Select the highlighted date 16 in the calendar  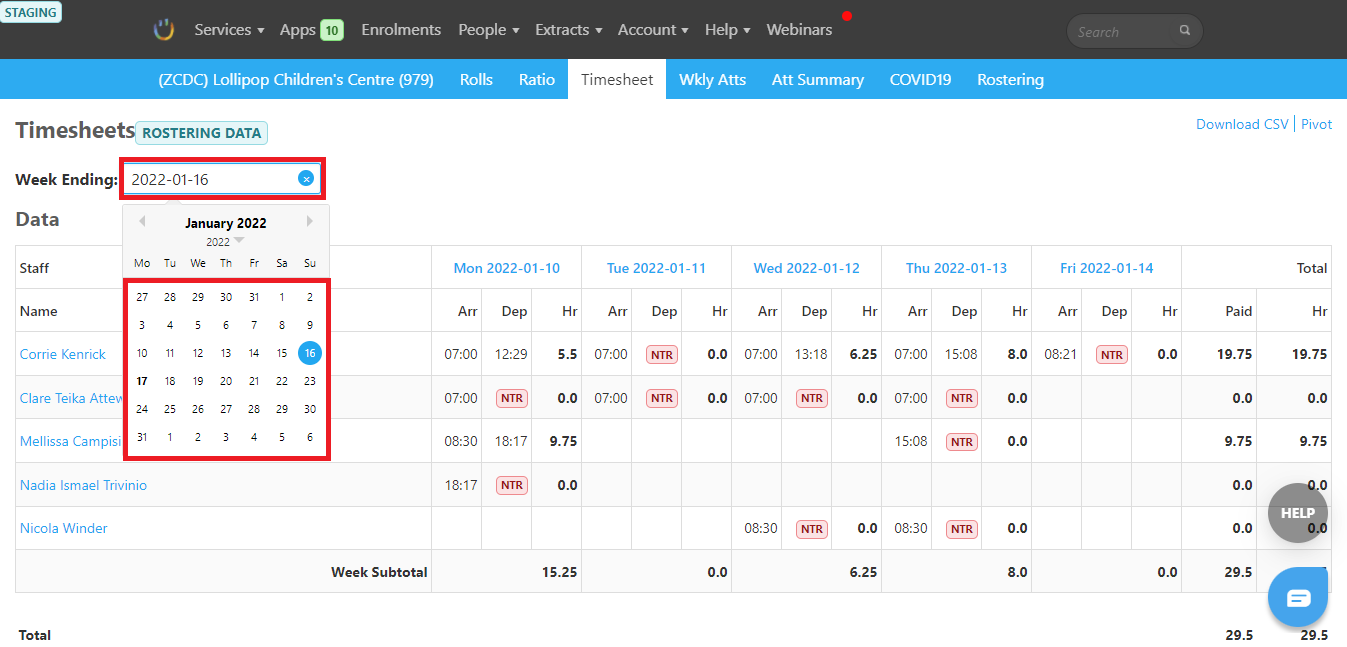310,353
